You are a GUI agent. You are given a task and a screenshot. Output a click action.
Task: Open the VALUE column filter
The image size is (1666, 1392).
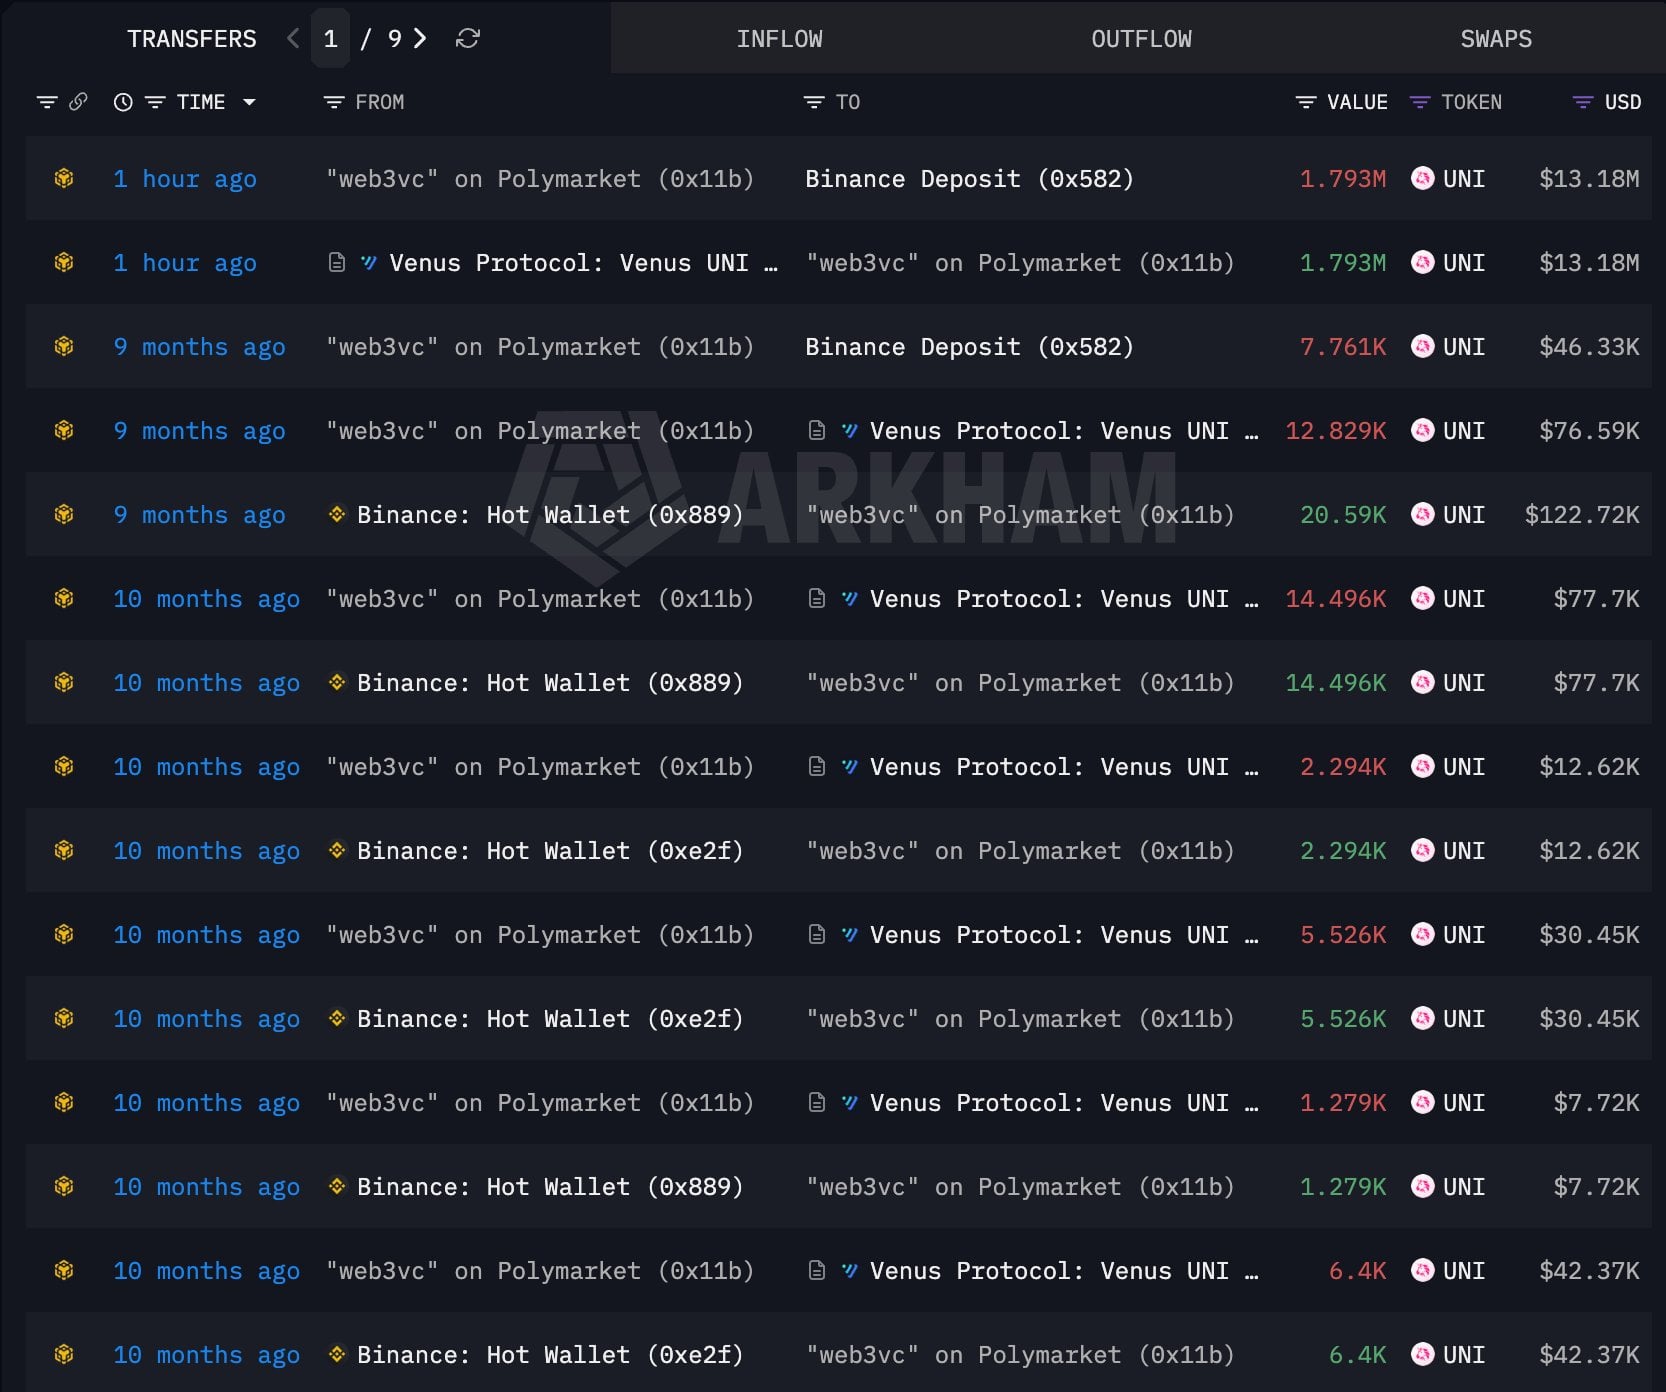(1305, 102)
